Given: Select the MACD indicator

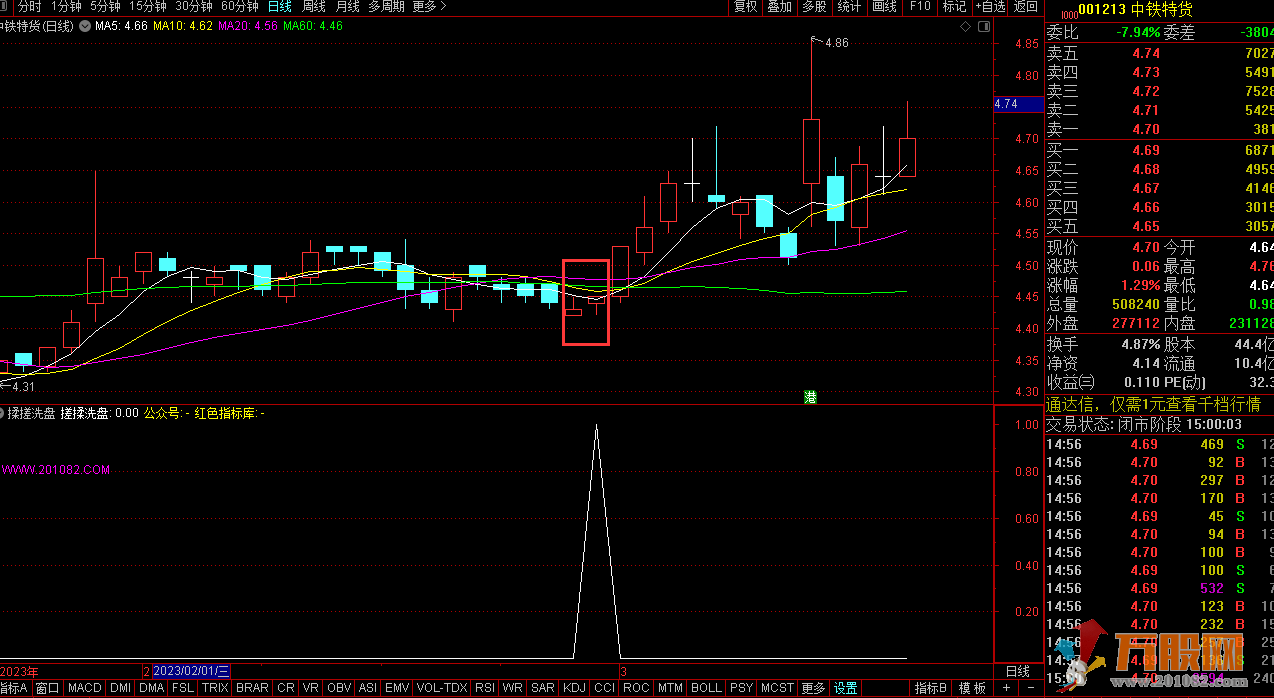Looking at the screenshot, I should [84, 688].
